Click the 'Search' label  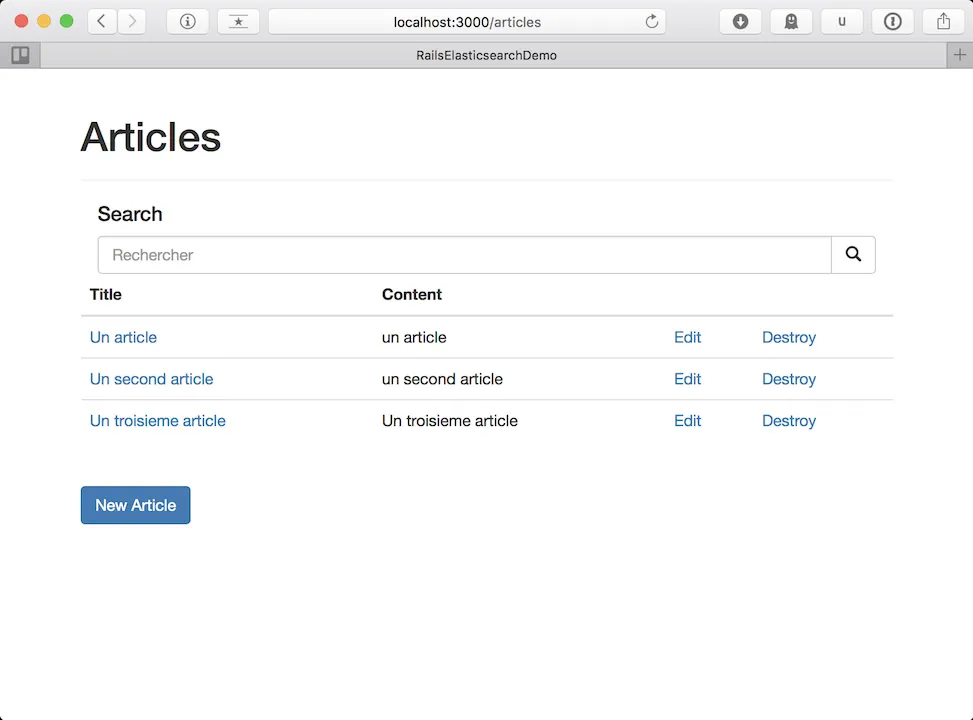[130, 214]
